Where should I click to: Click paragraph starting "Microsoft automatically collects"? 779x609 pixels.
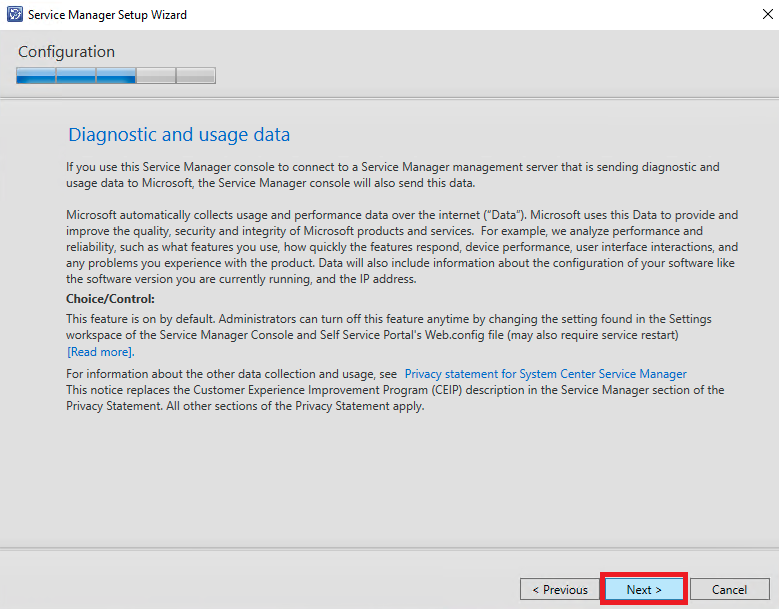click(402, 247)
